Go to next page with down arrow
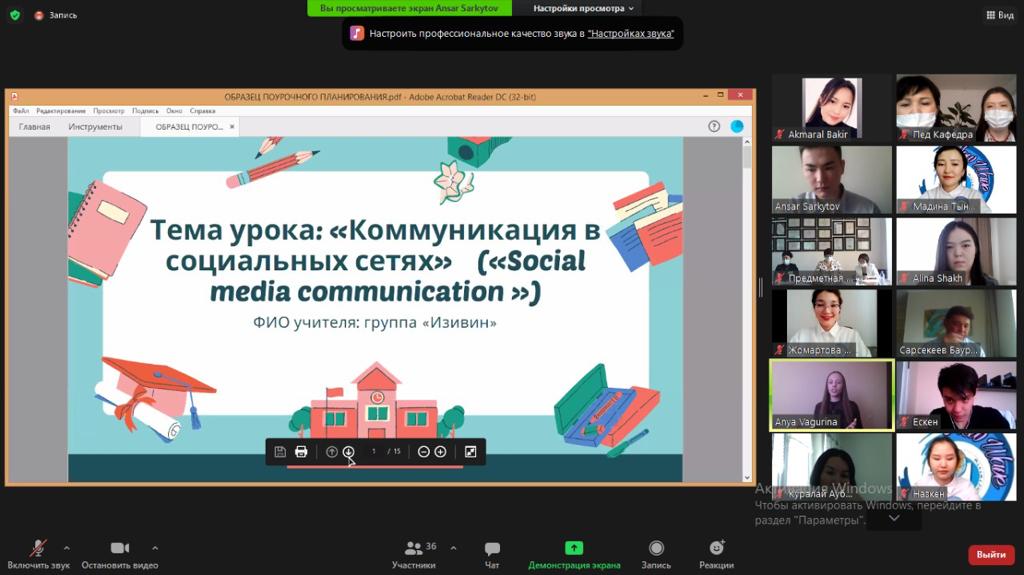1024x575 pixels. click(x=348, y=452)
